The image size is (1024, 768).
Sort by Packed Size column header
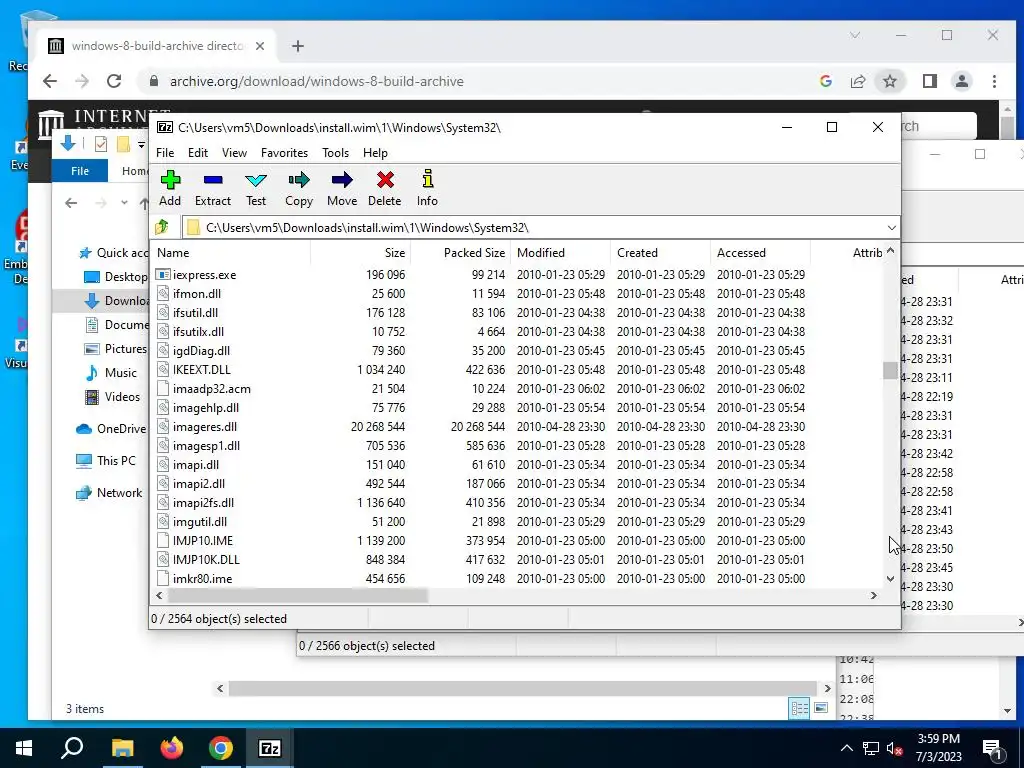[x=460, y=253]
